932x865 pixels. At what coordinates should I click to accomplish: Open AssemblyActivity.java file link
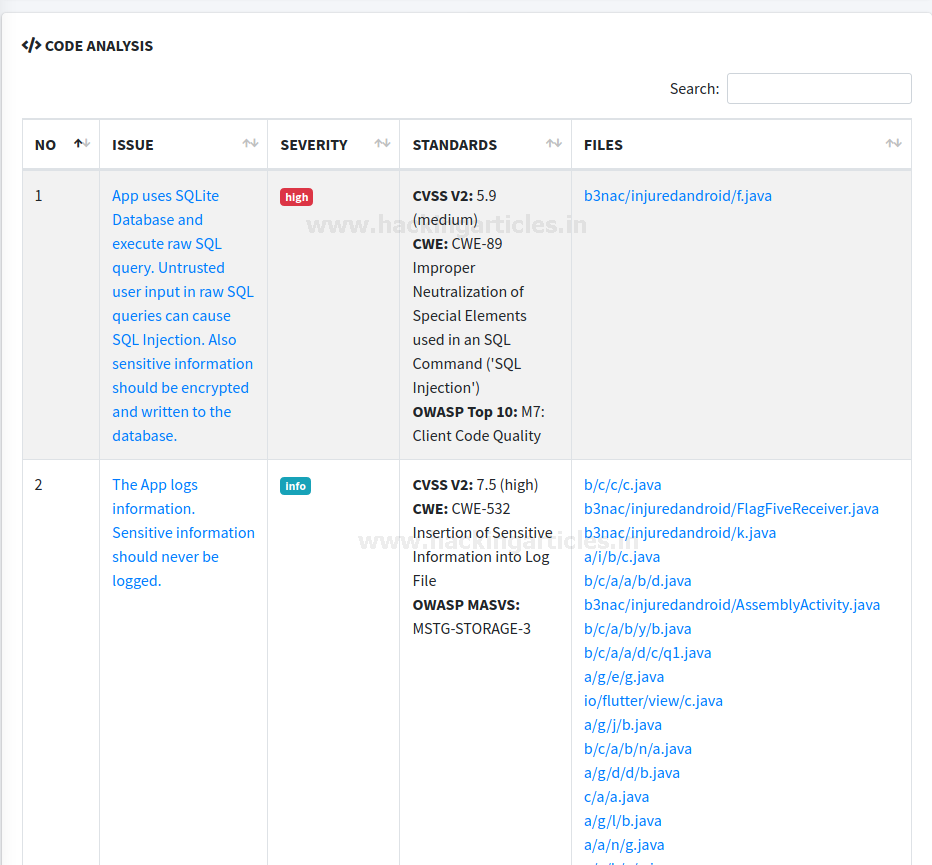tap(732, 605)
